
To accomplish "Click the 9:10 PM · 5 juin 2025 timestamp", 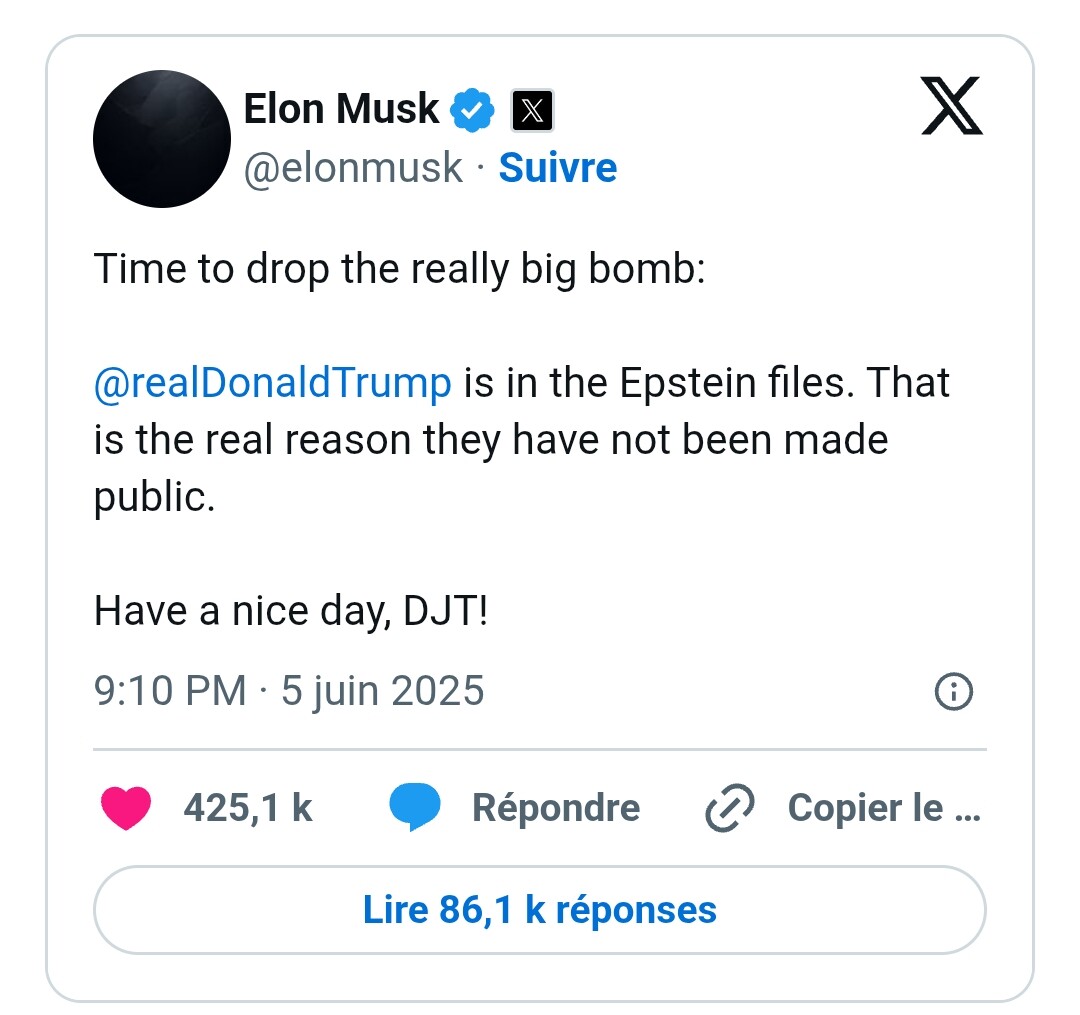I will 289,691.
